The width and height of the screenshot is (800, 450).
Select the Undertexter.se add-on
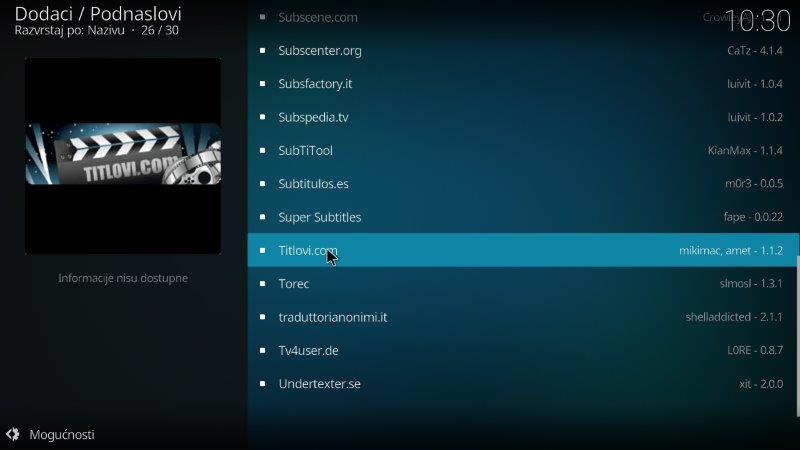click(523, 384)
